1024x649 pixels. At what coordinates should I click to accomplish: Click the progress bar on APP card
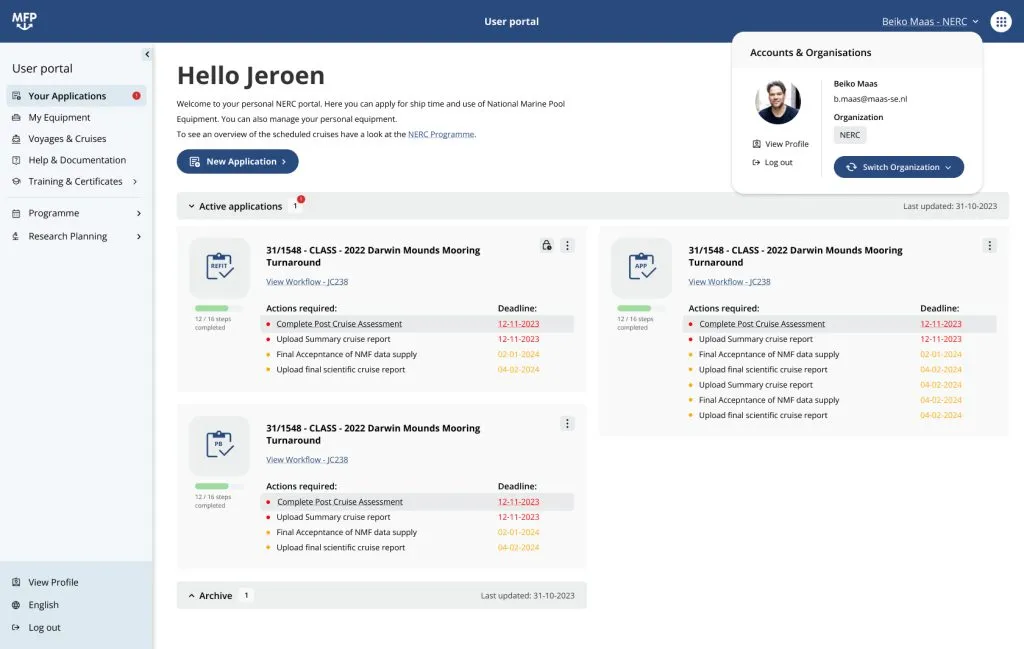(x=641, y=308)
